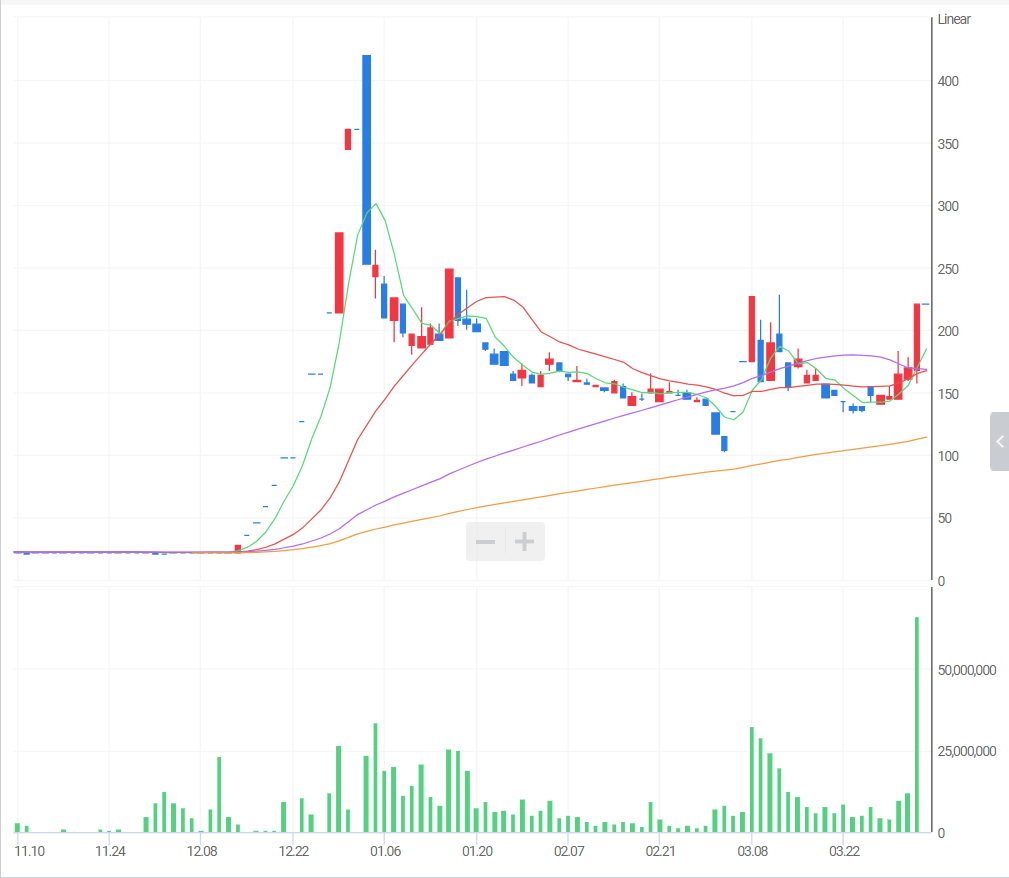Select the 300 price axis label
Viewport: 1009px width, 878px height.
coord(948,206)
